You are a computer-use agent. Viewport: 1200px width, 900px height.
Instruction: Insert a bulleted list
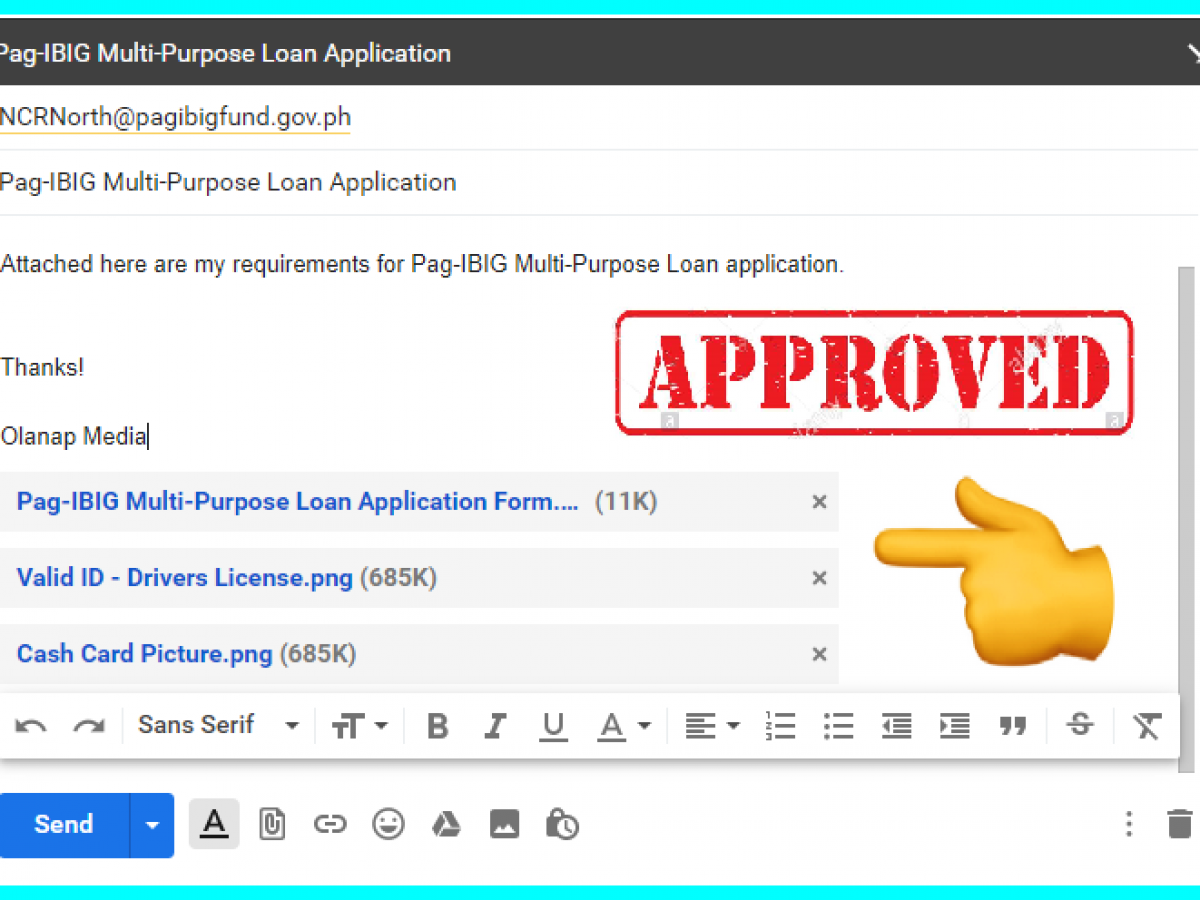(x=838, y=726)
